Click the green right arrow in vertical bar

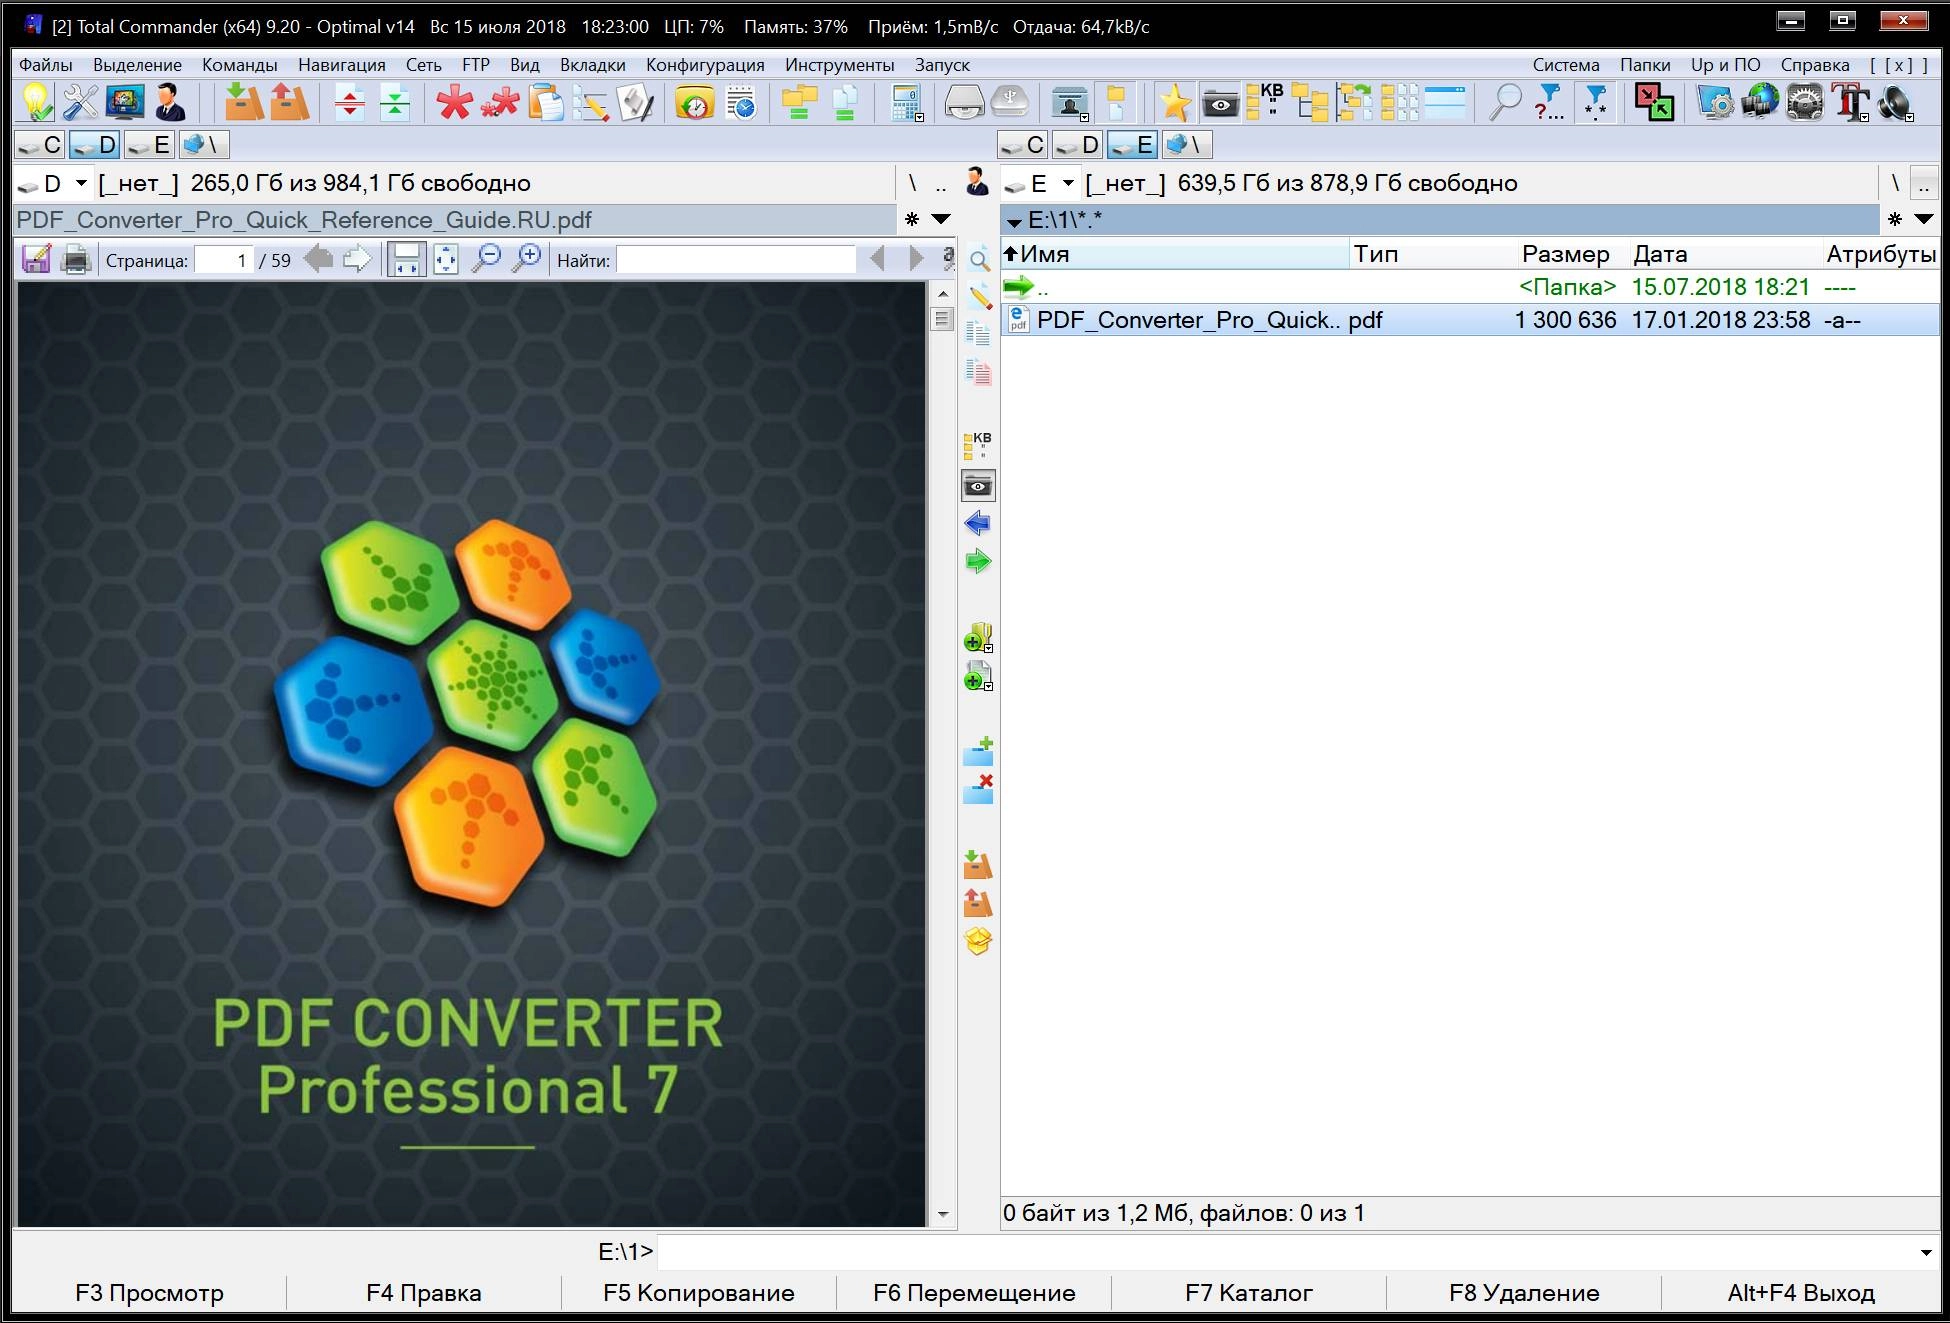tap(978, 562)
